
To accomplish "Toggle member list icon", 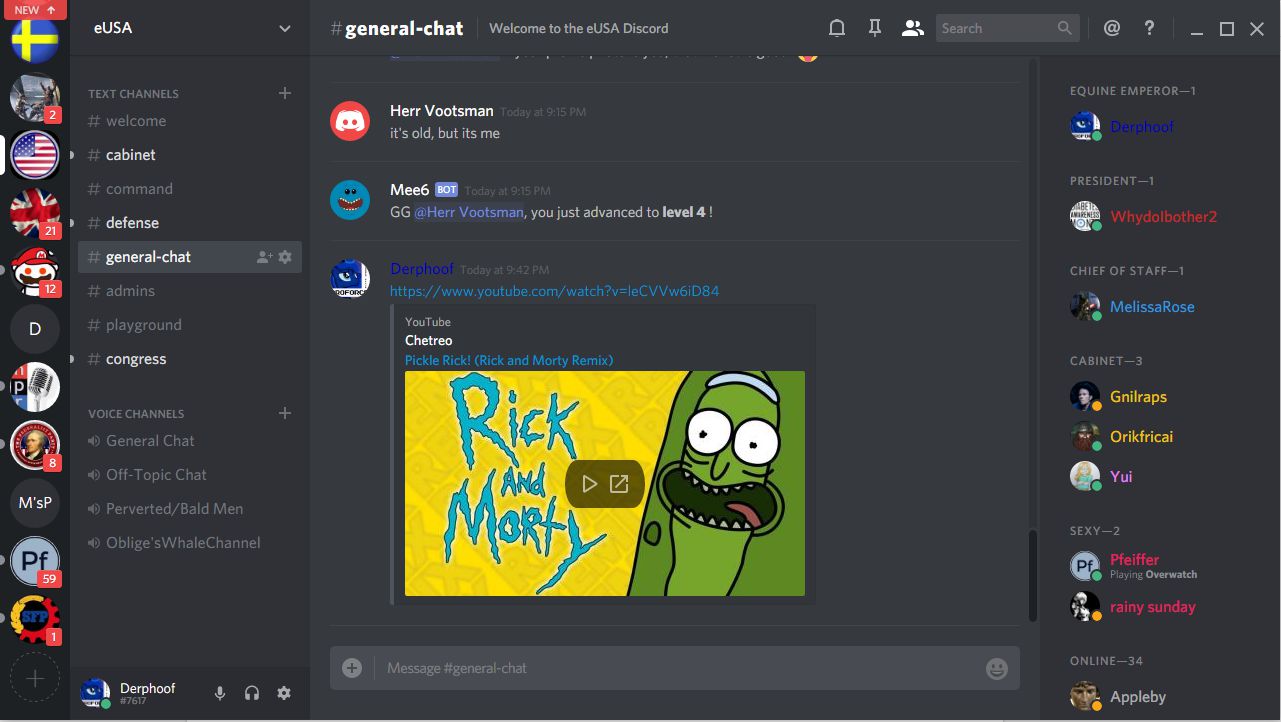I will pyautogui.click(x=912, y=28).
